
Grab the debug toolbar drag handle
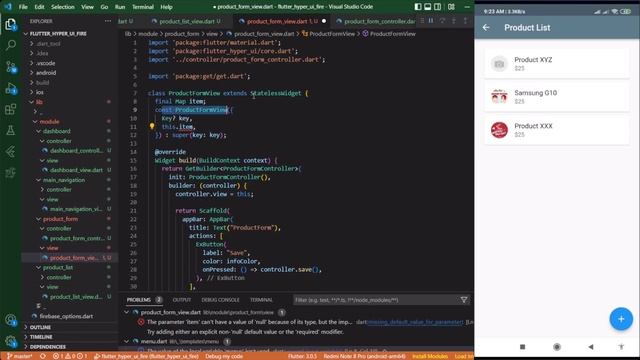pos(422,21)
